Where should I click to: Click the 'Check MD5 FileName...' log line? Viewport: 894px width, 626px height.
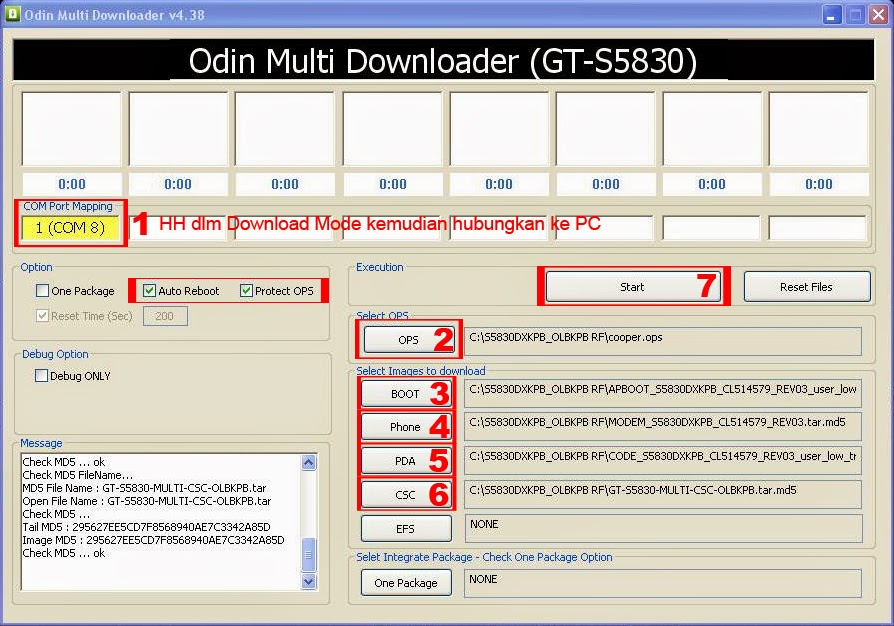tap(78, 475)
